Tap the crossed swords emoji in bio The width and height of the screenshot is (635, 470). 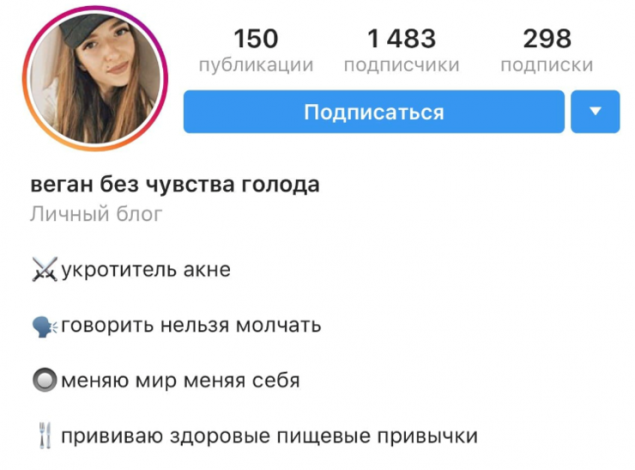(x=45, y=269)
